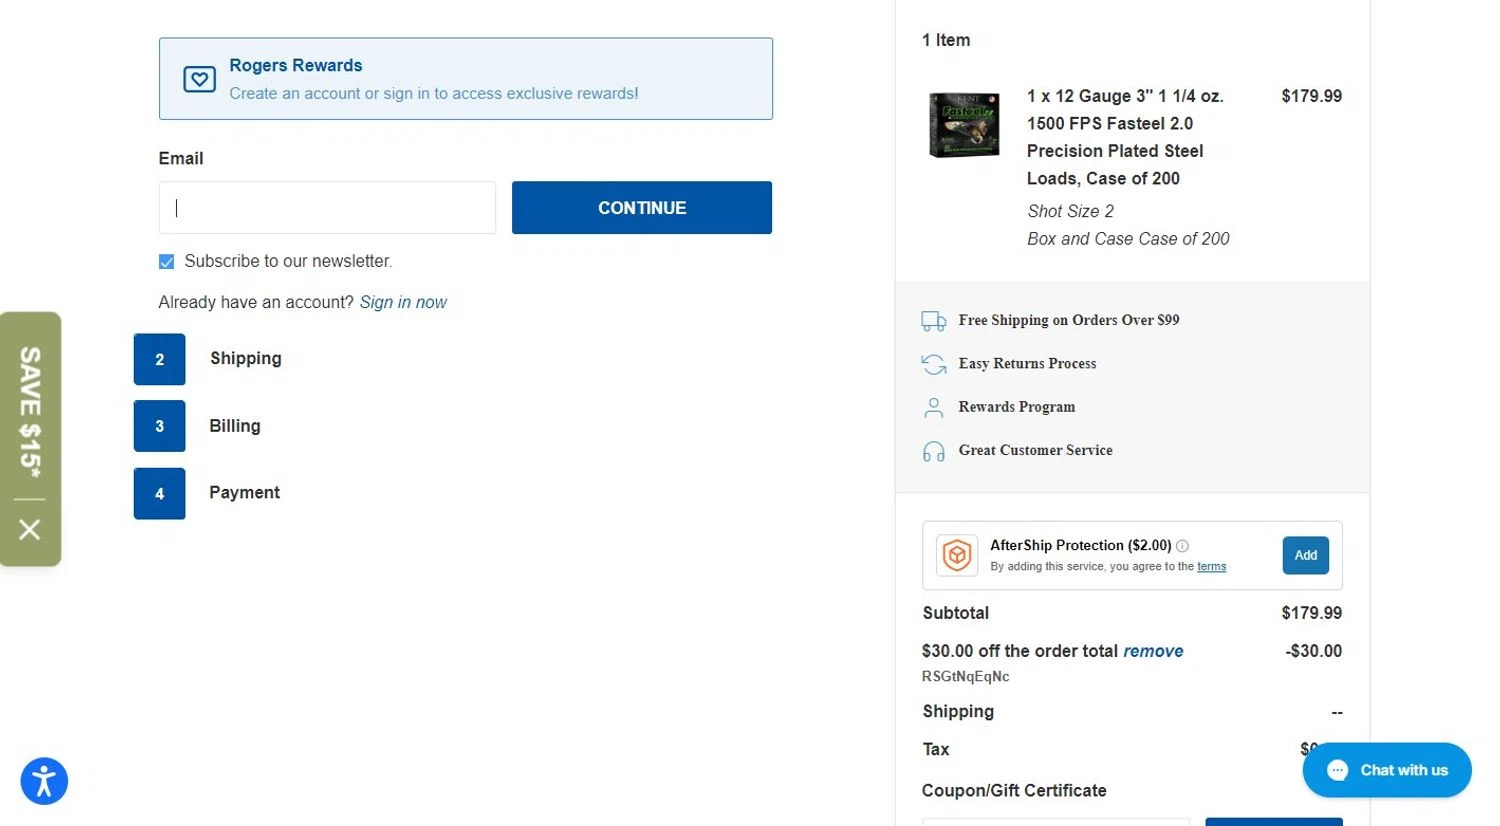The image size is (1500, 826).
Task: Focus the Email input field
Action: coord(327,208)
